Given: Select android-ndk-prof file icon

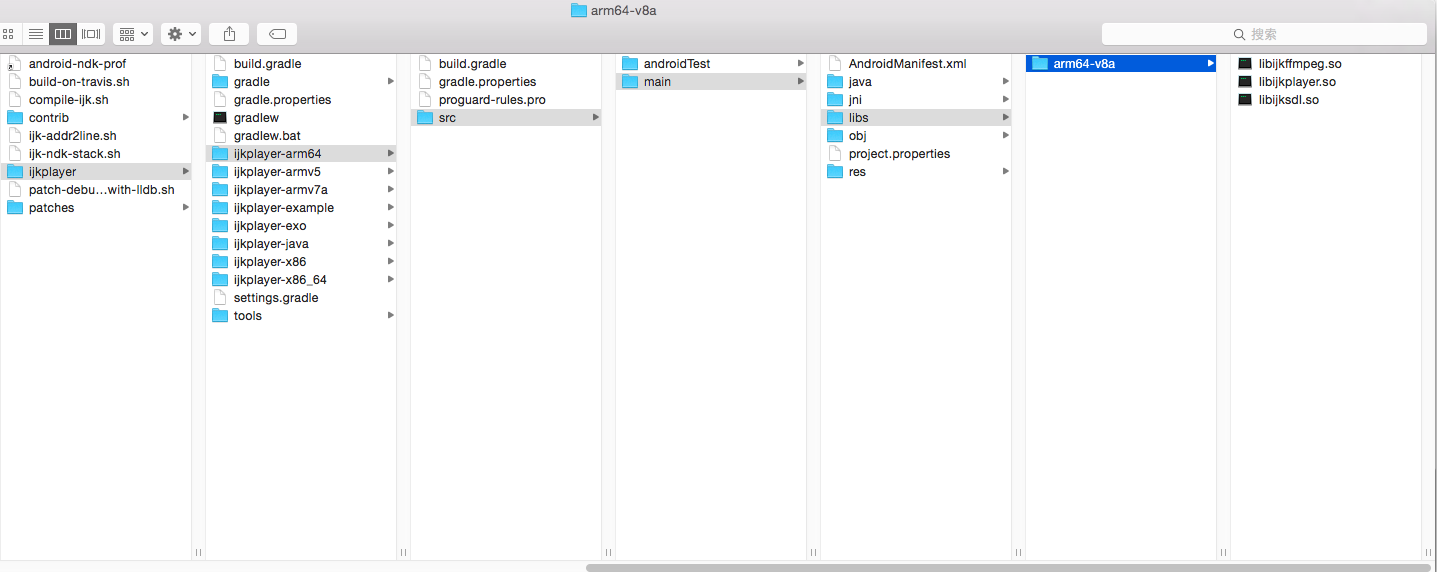Looking at the screenshot, I should (x=15, y=64).
